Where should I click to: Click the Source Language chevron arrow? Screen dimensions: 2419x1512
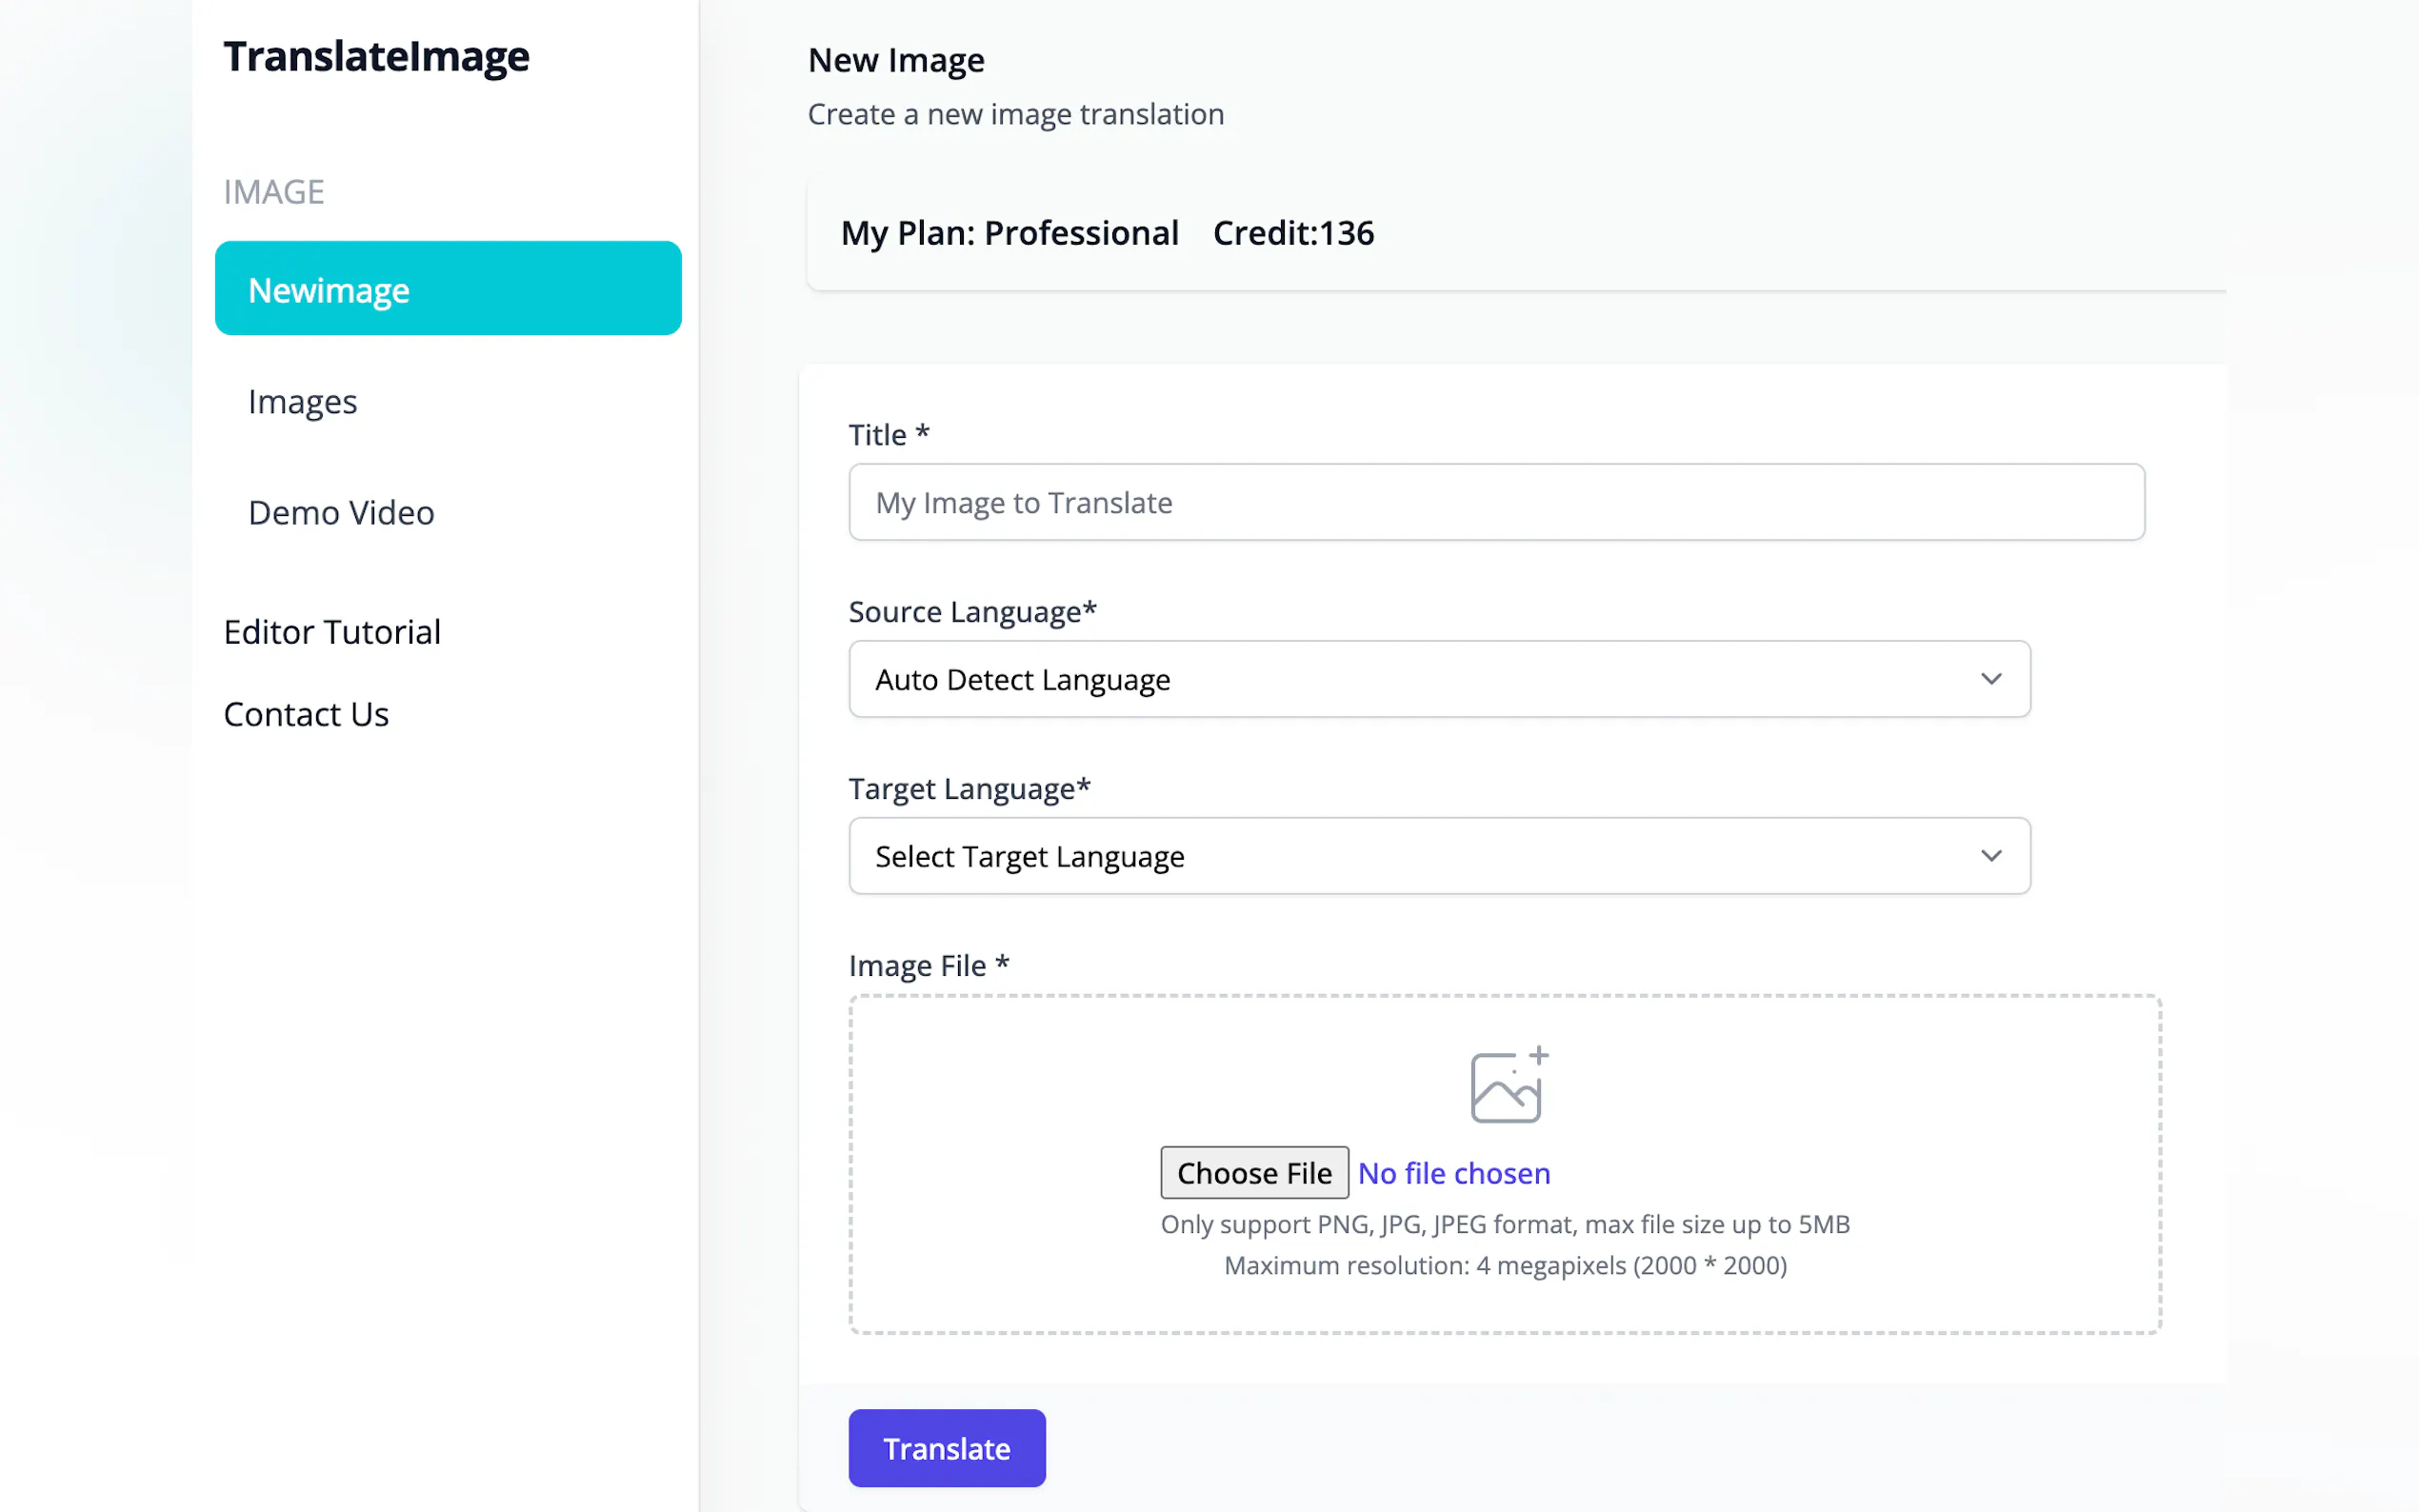[1990, 679]
